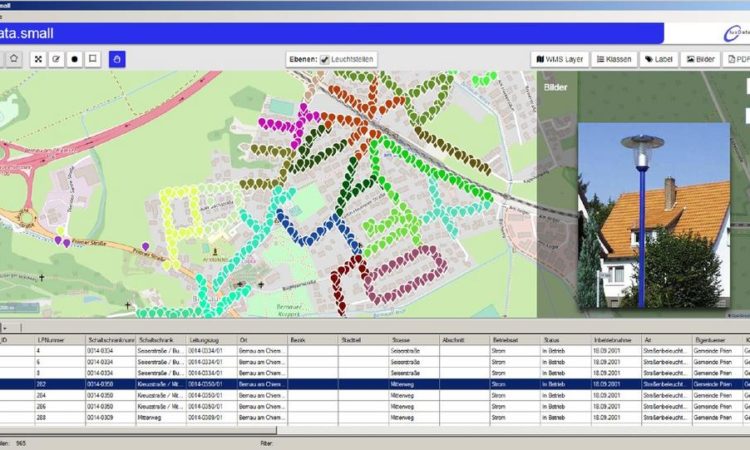The width and height of the screenshot is (750, 450).
Task: Click the Eigentuemer column header
Action: tap(717, 340)
